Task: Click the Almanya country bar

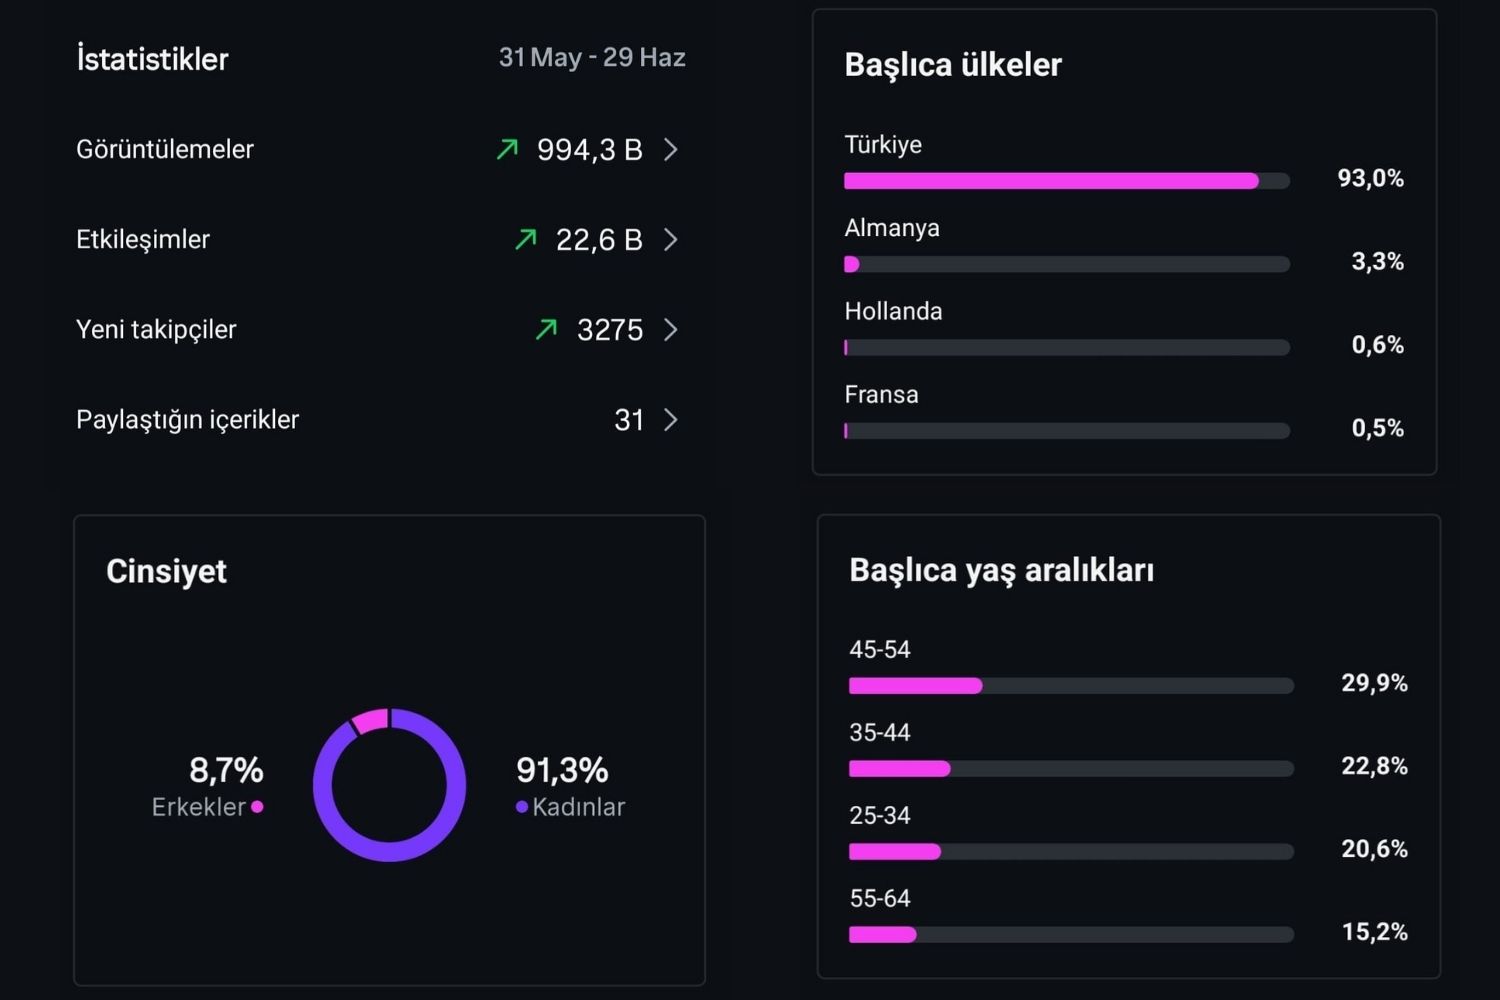Action: click(x=1067, y=264)
